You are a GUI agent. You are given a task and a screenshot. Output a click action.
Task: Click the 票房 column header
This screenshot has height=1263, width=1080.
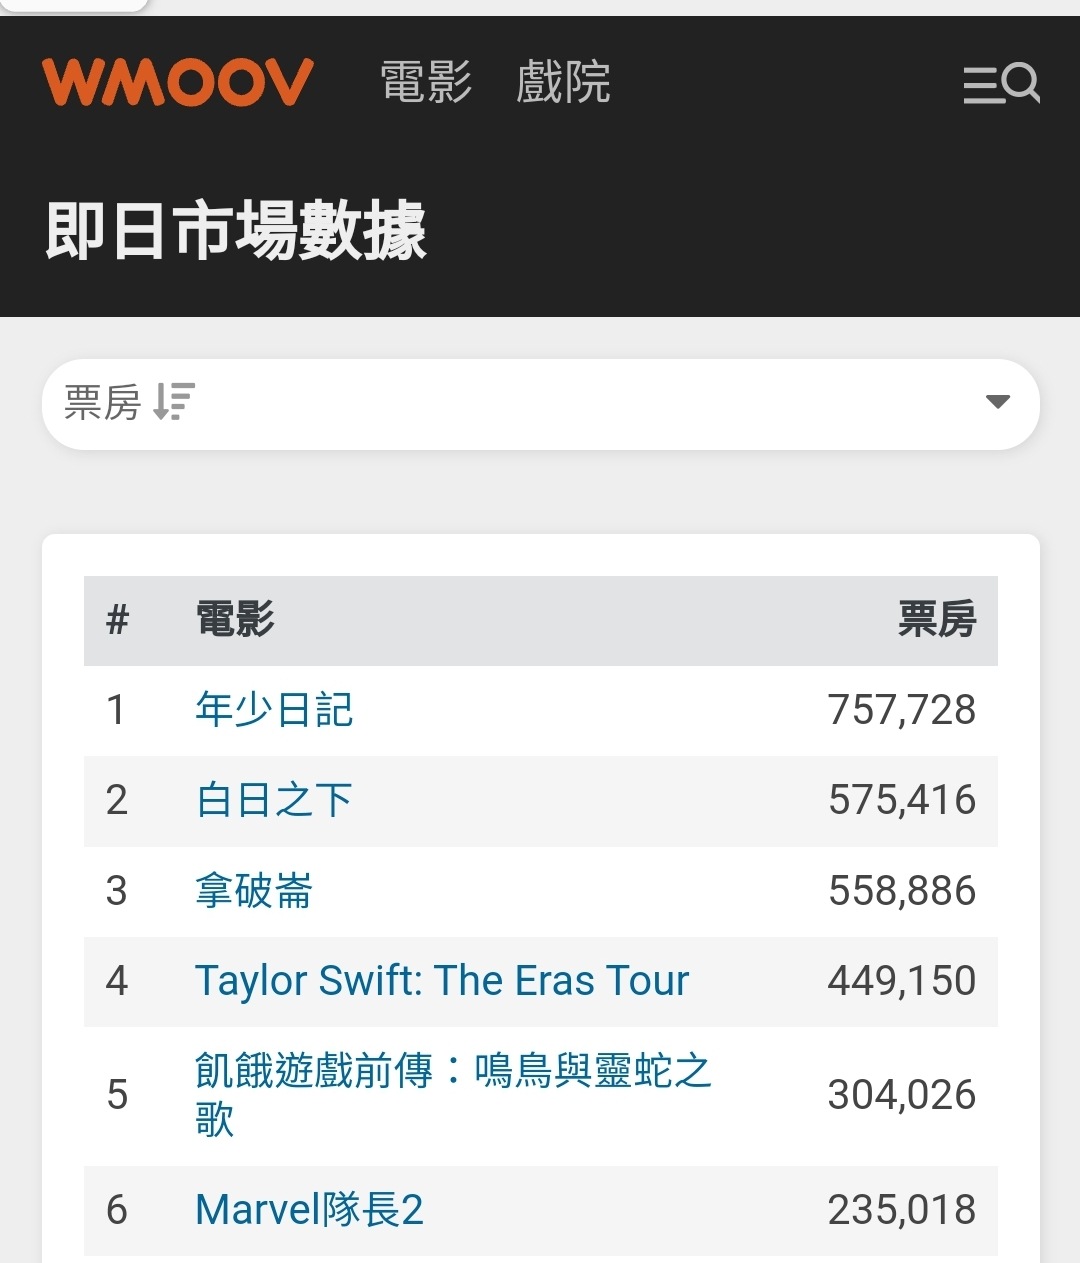(937, 620)
